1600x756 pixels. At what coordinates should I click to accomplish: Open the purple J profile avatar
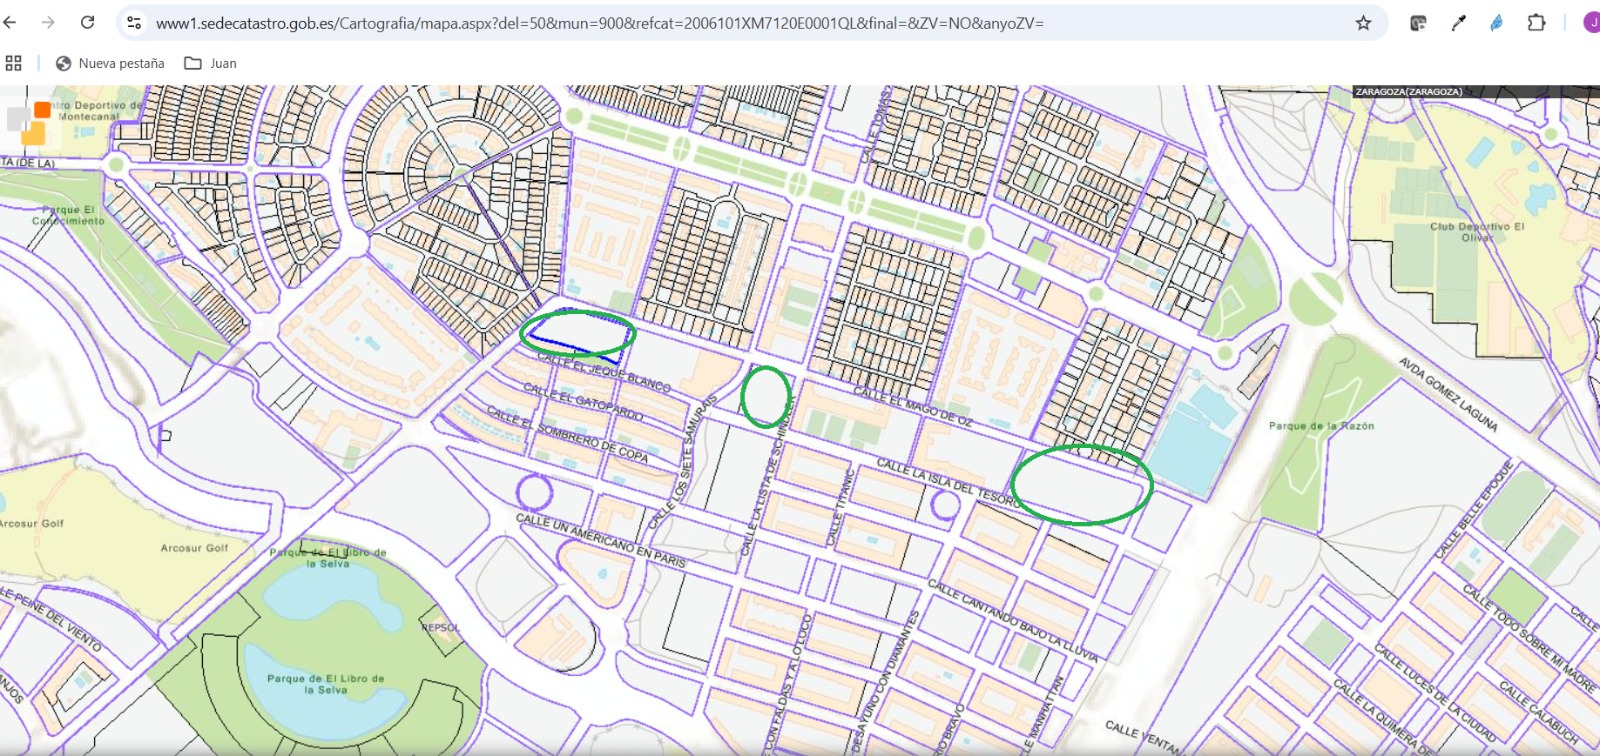pyautogui.click(x=1591, y=23)
